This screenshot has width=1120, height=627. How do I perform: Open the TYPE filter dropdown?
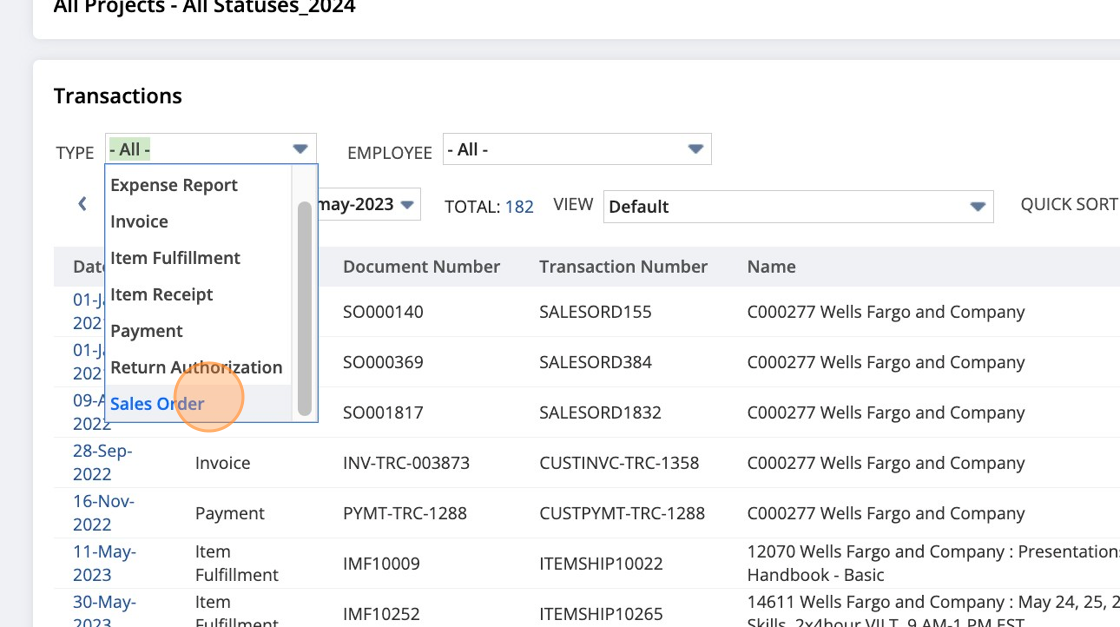point(211,149)
